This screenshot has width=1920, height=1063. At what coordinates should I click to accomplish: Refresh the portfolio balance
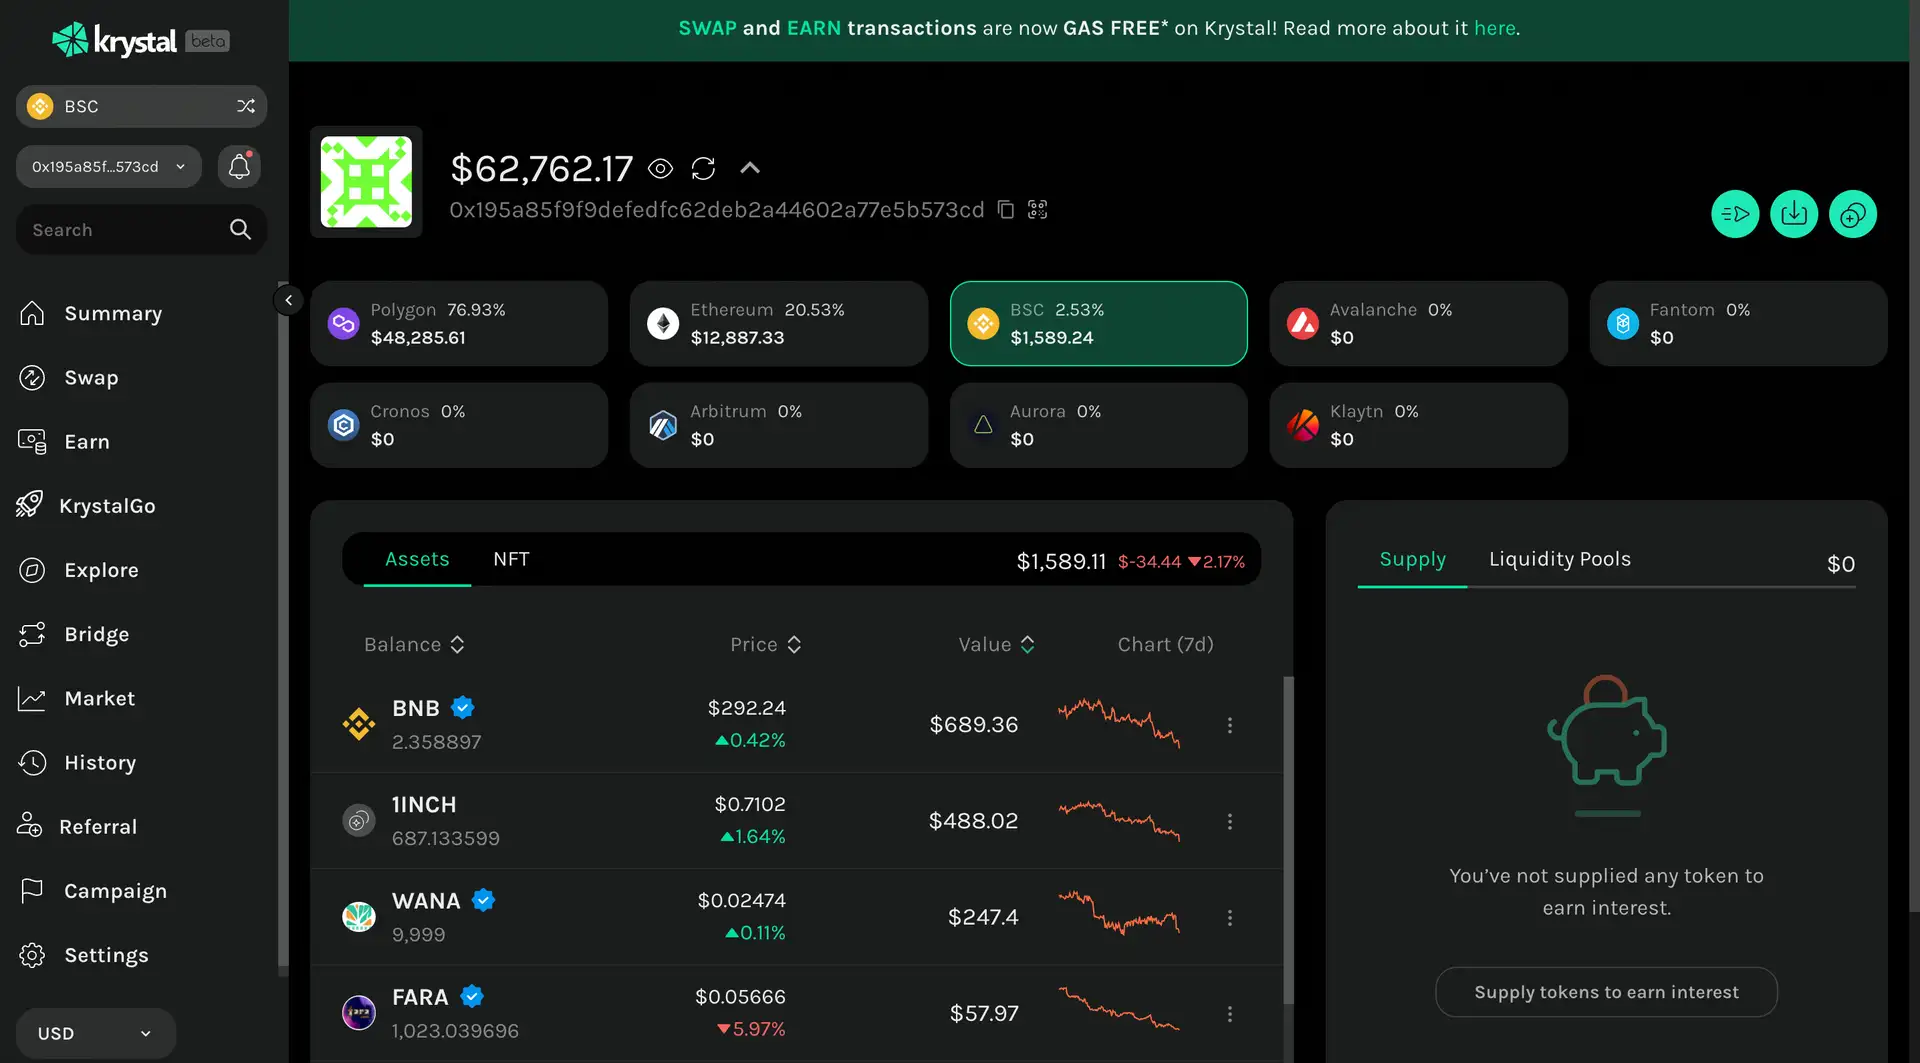pos(703,169)
